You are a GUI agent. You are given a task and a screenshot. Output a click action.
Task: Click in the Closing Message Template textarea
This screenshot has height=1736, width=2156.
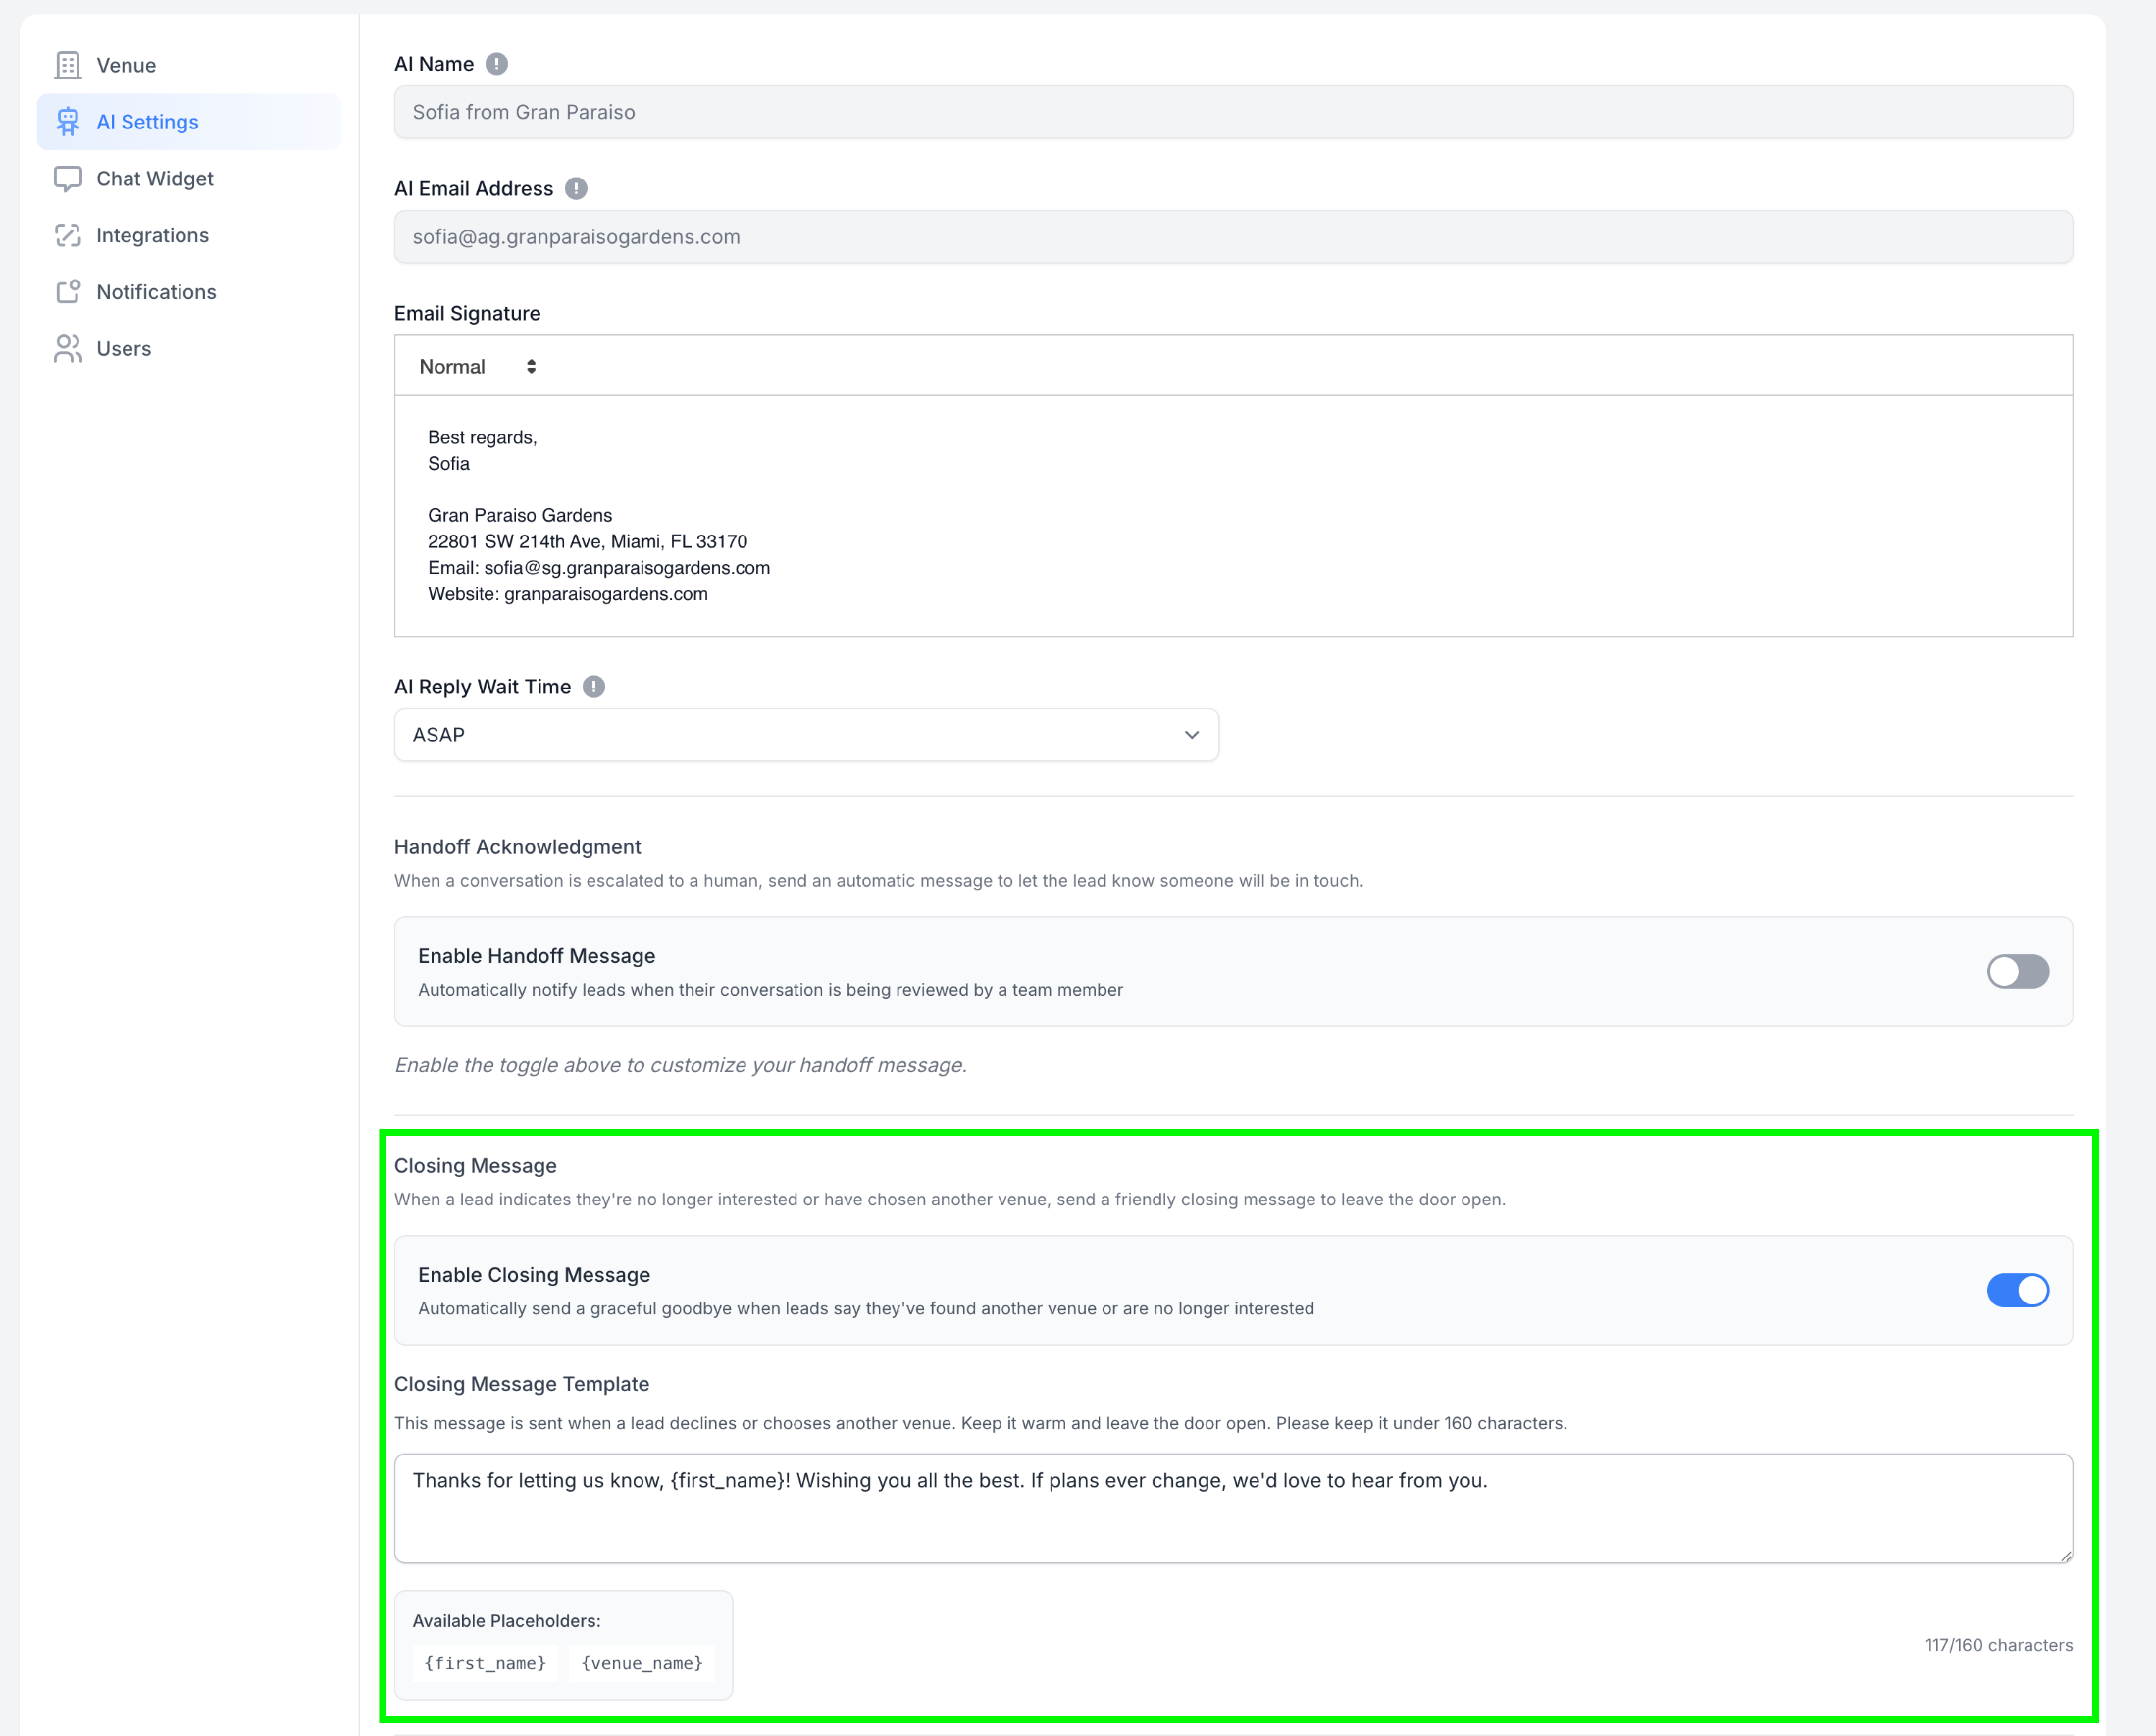coord(1232,1508)
